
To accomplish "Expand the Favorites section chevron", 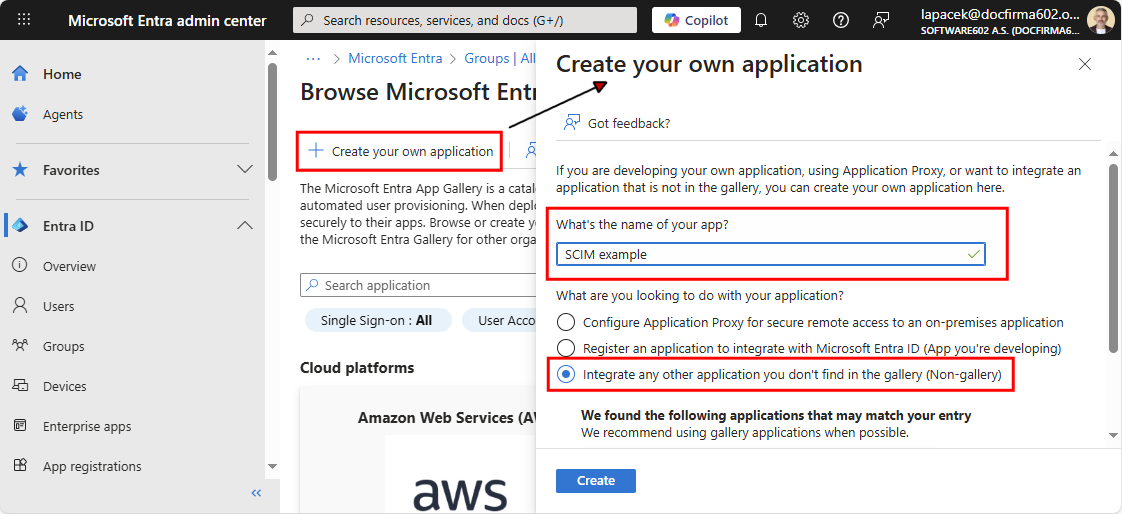I will click(x=245, y=170).
